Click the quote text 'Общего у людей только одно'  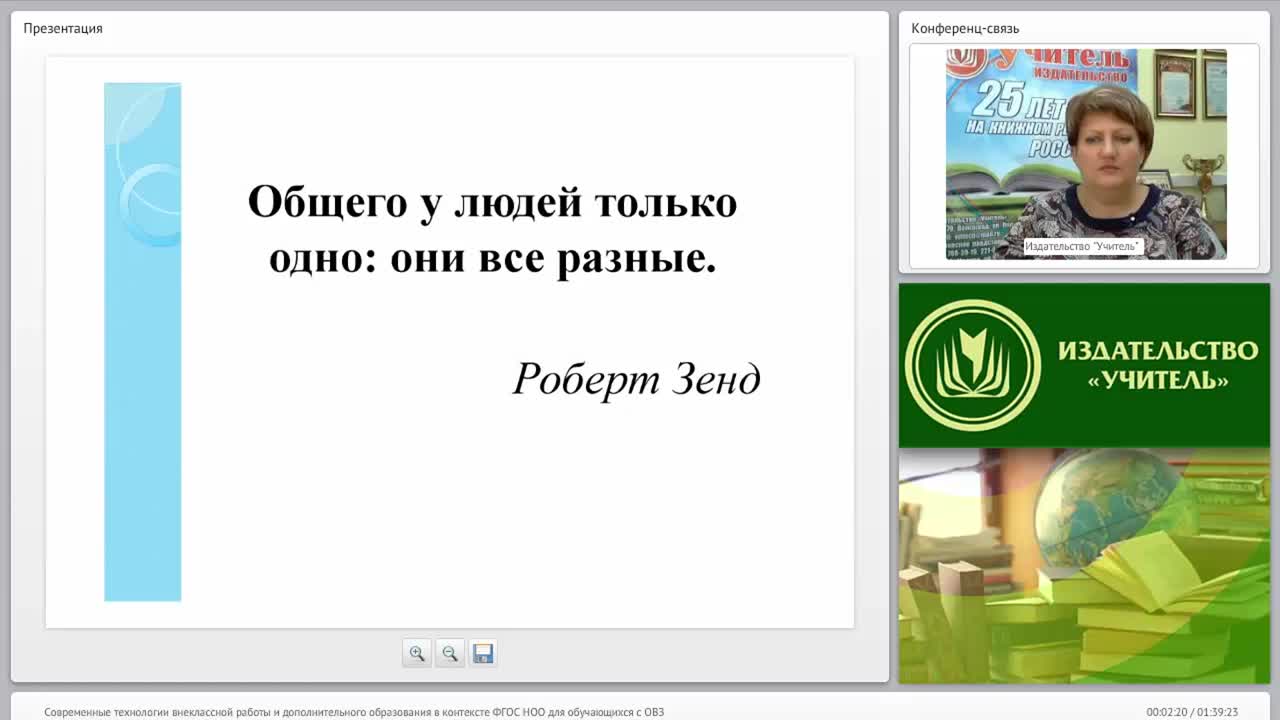tap(492, 230)
